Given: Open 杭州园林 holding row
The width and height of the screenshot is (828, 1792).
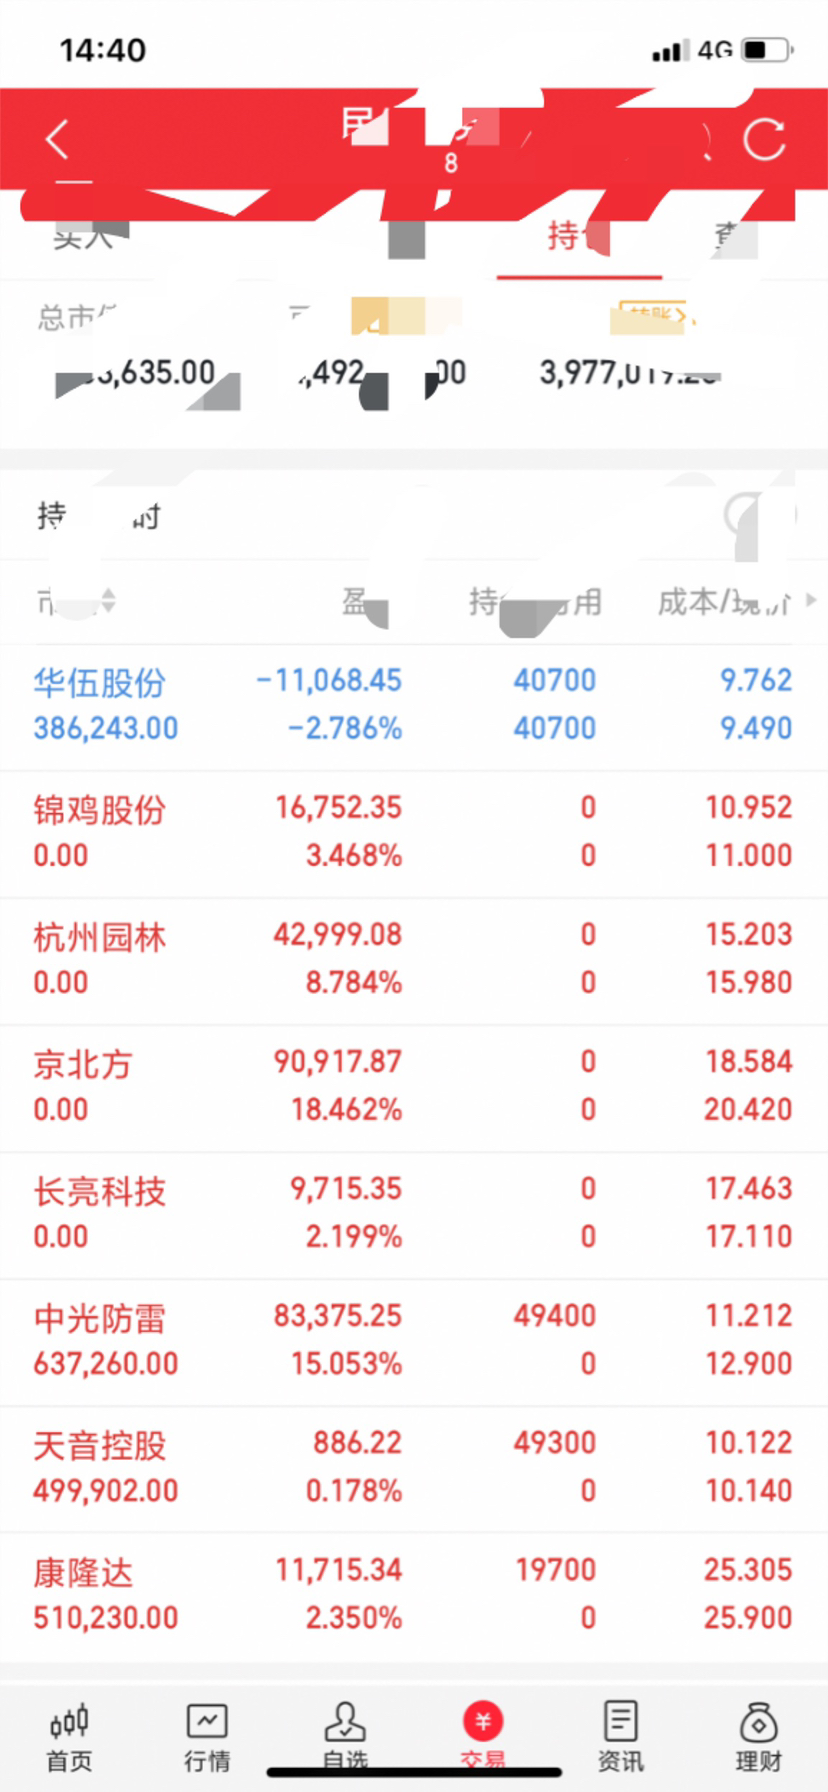Looking at the screenshot, I should (x=414, y=961).
